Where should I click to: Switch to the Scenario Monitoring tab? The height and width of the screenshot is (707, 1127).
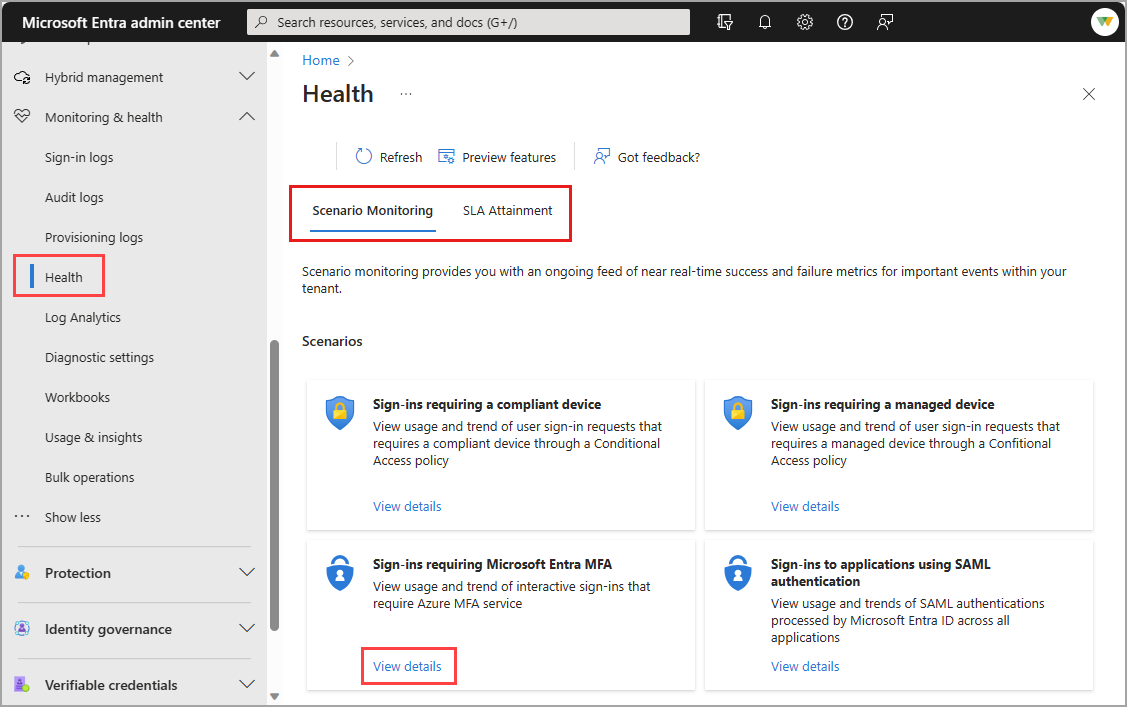(372, 211)
